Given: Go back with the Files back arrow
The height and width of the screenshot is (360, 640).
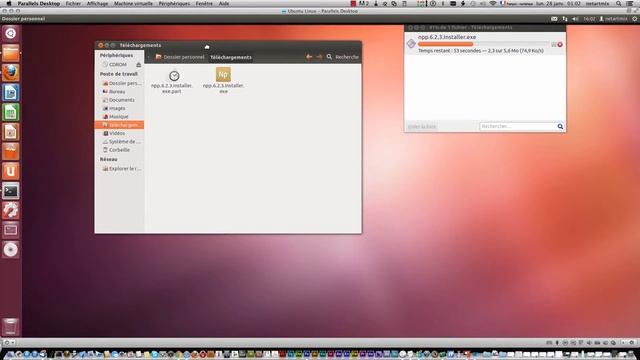Looking at the screenshot, I should (309, 57).
